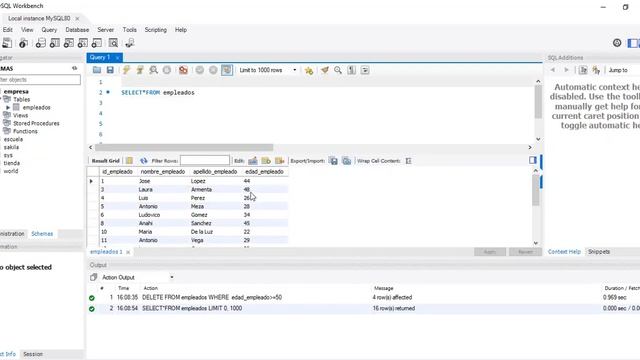This screenshot has height=360, width=640.
Task: Execute the statement under cursor icon
Action: 140,70
